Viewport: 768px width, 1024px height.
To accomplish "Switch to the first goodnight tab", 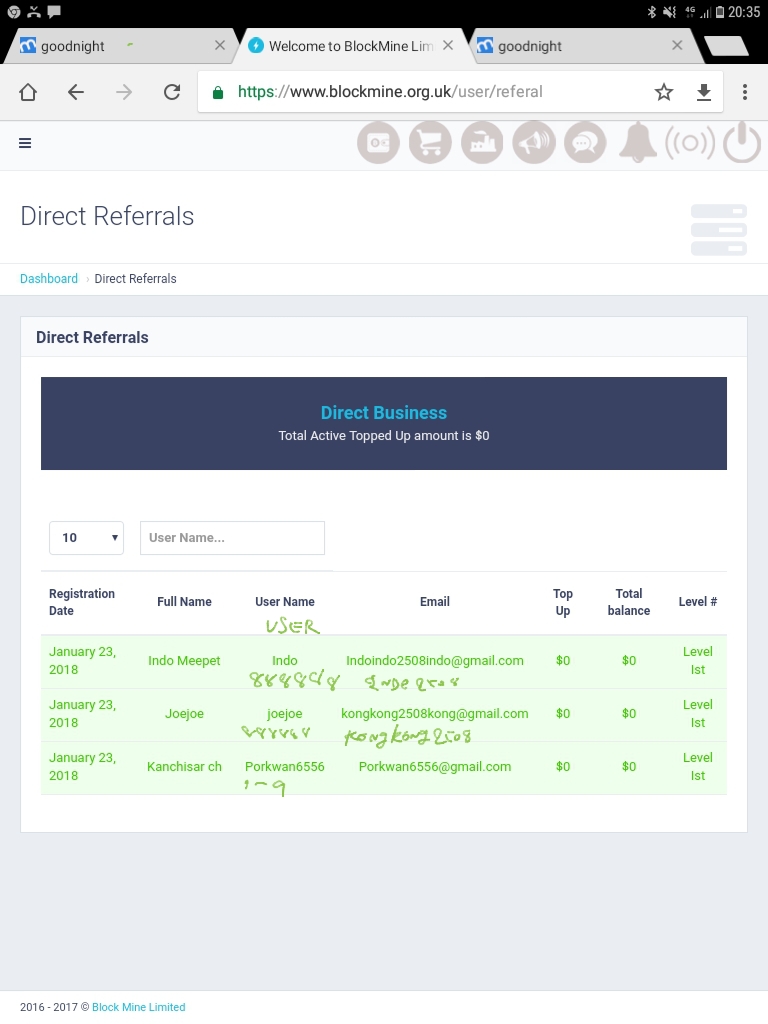I will tap(110, 46).
